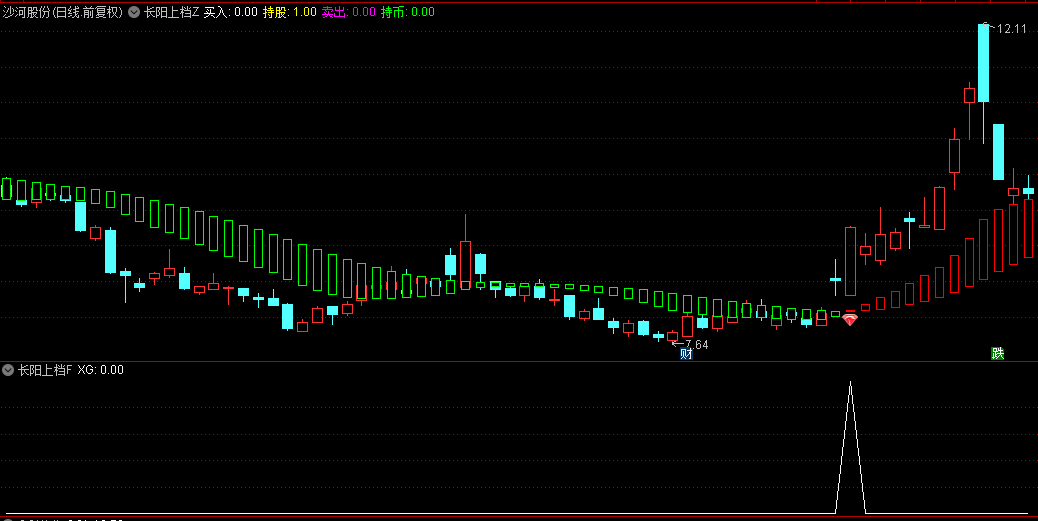Open the 财 financial info marker
Image resolution: width=1038 pixels, height=521 pixels.
coord(686,354)
